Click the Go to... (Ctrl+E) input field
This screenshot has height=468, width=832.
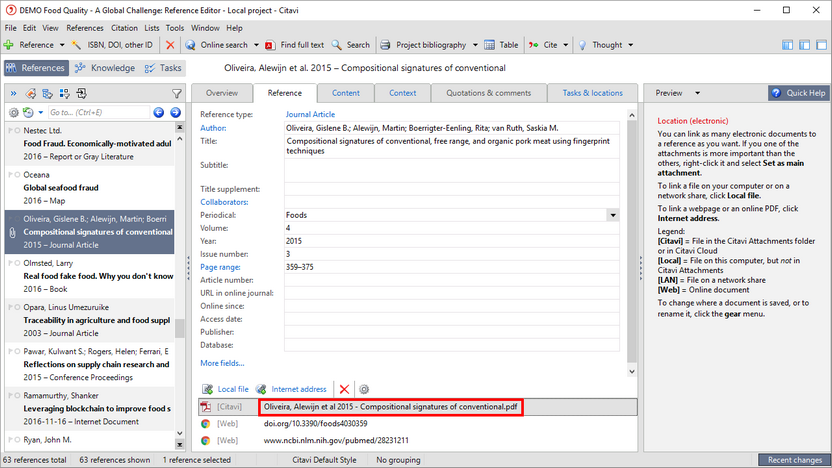pyautogui.click(x=99, y=112)
